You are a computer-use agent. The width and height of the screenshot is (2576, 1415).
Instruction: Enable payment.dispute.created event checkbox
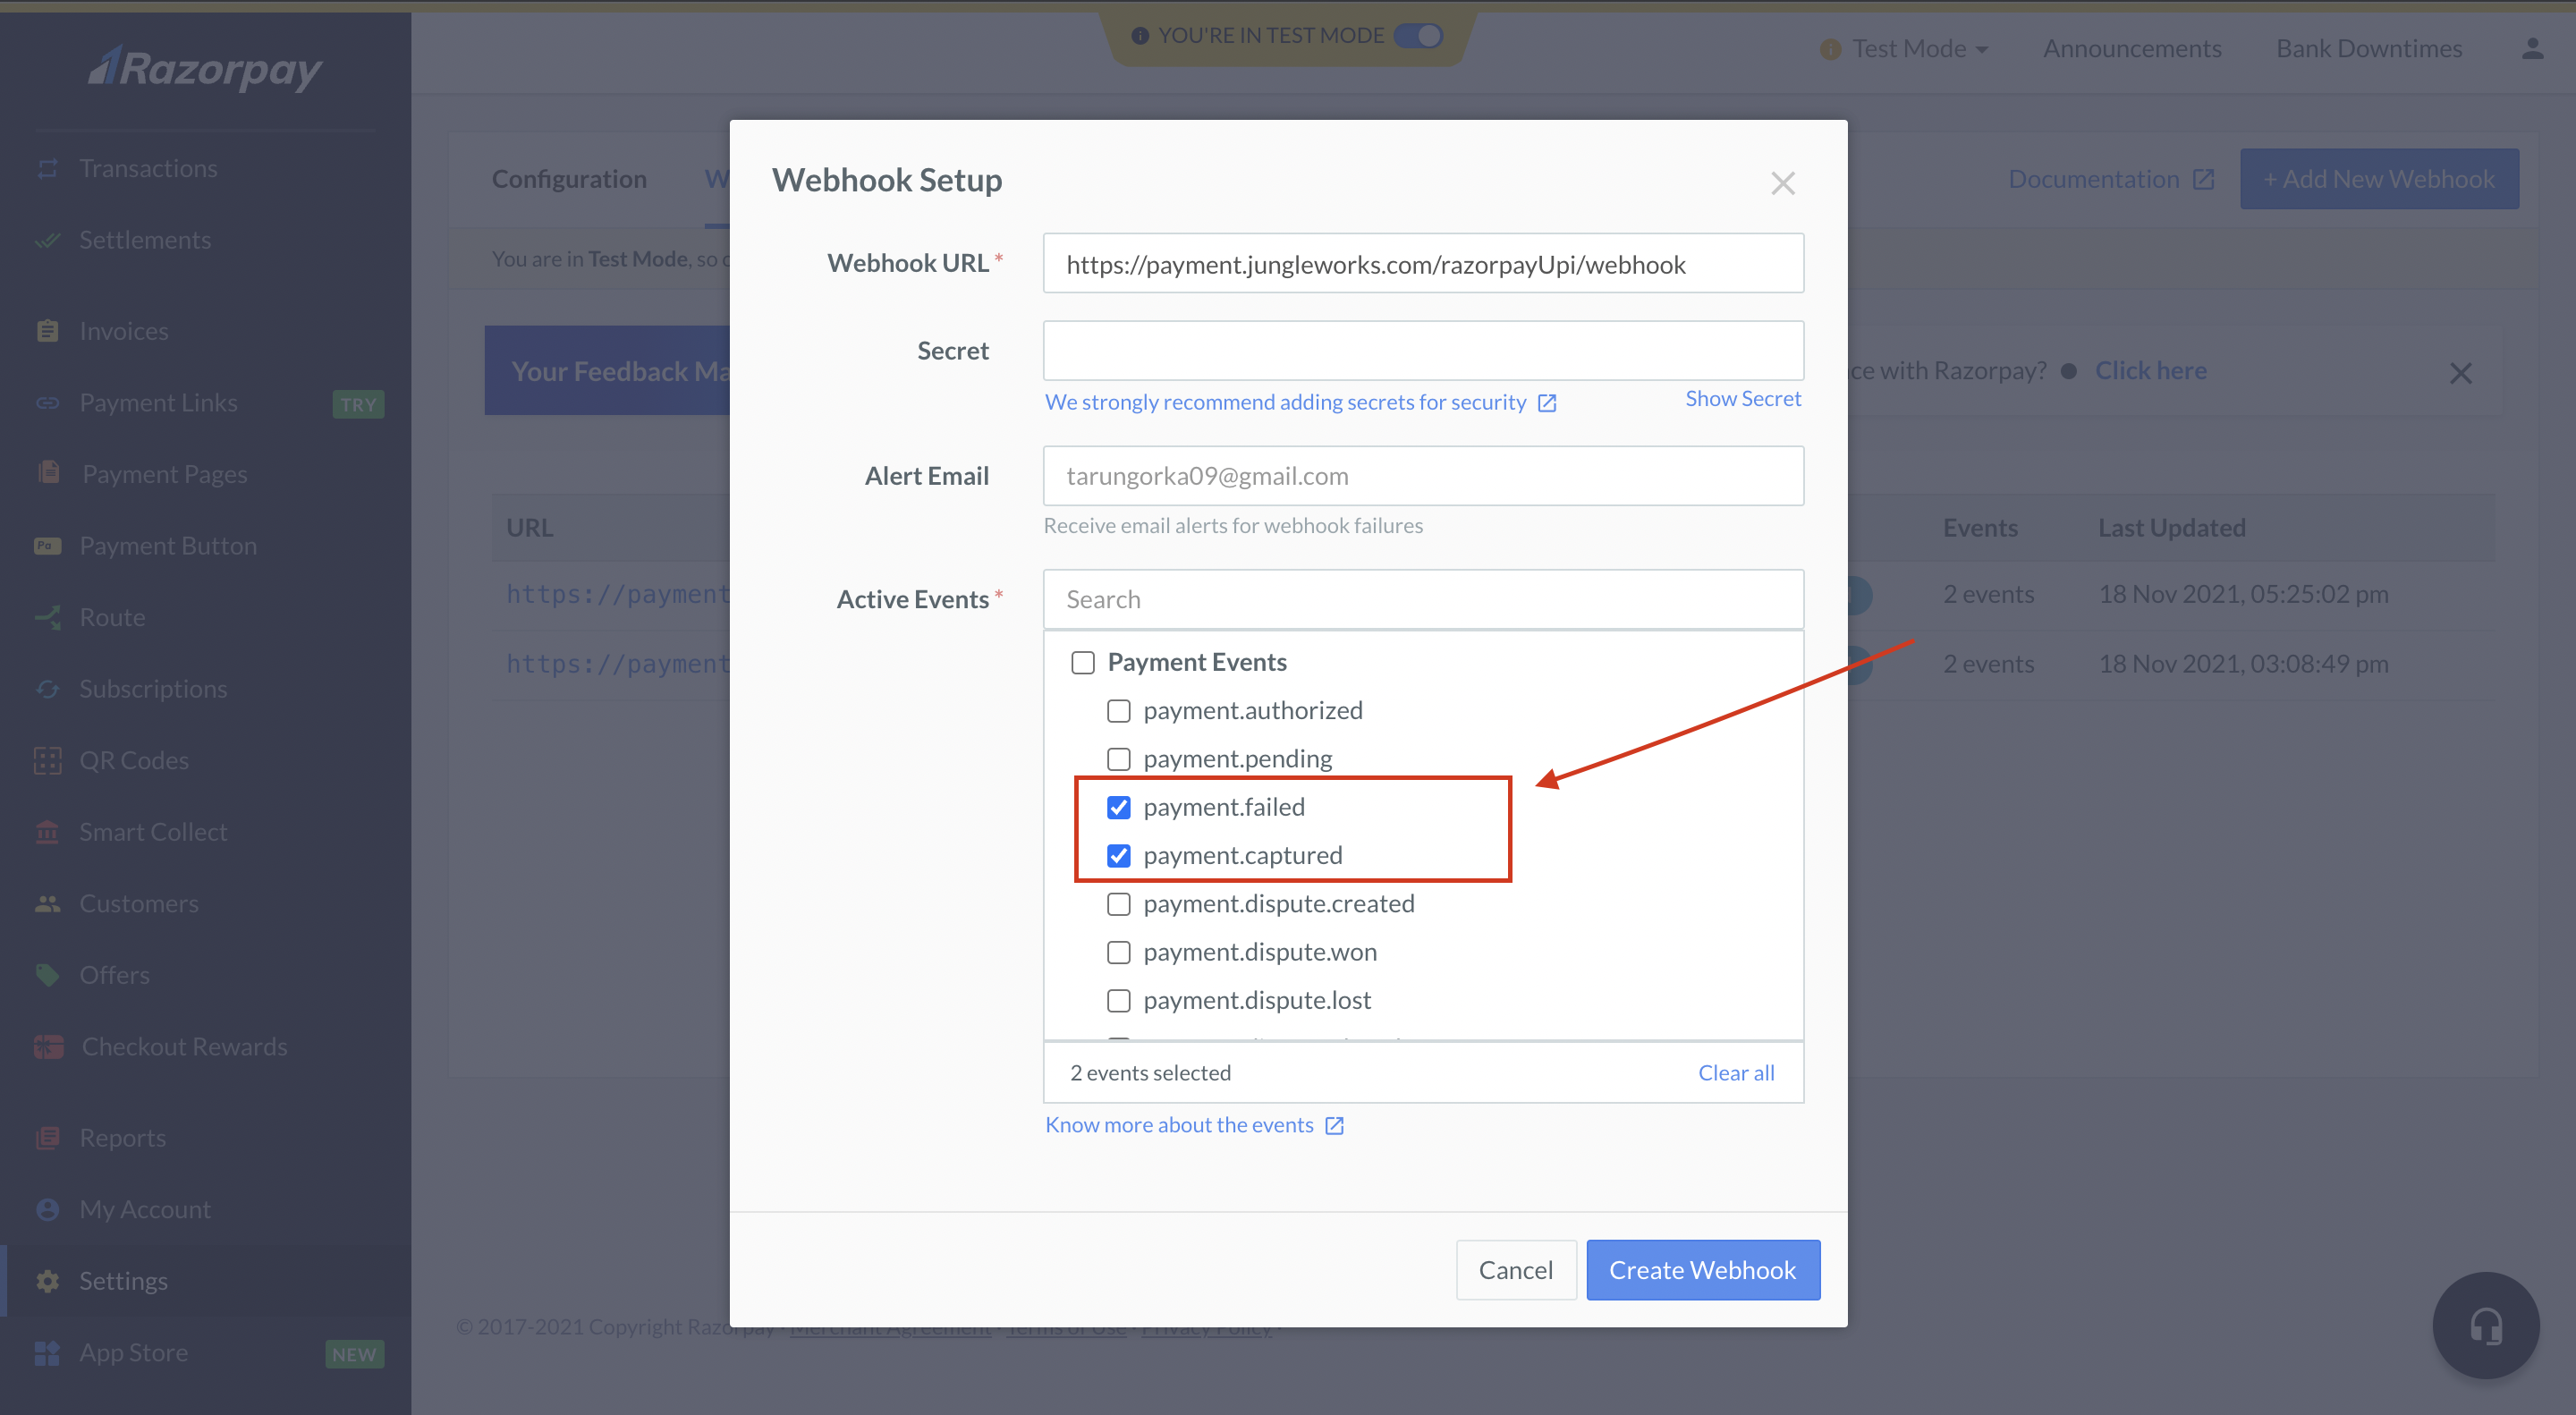(1119, 904)
